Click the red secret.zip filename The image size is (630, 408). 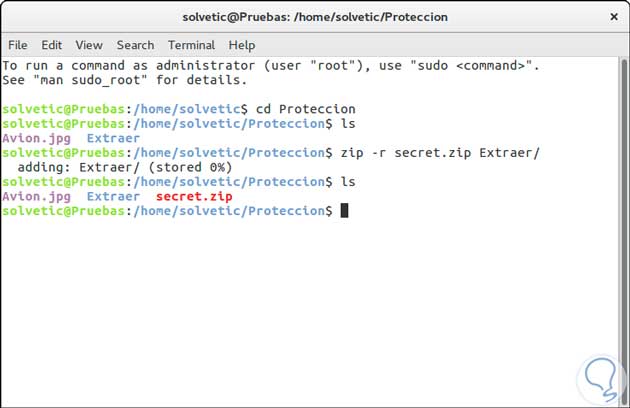[x=194, y=197]
